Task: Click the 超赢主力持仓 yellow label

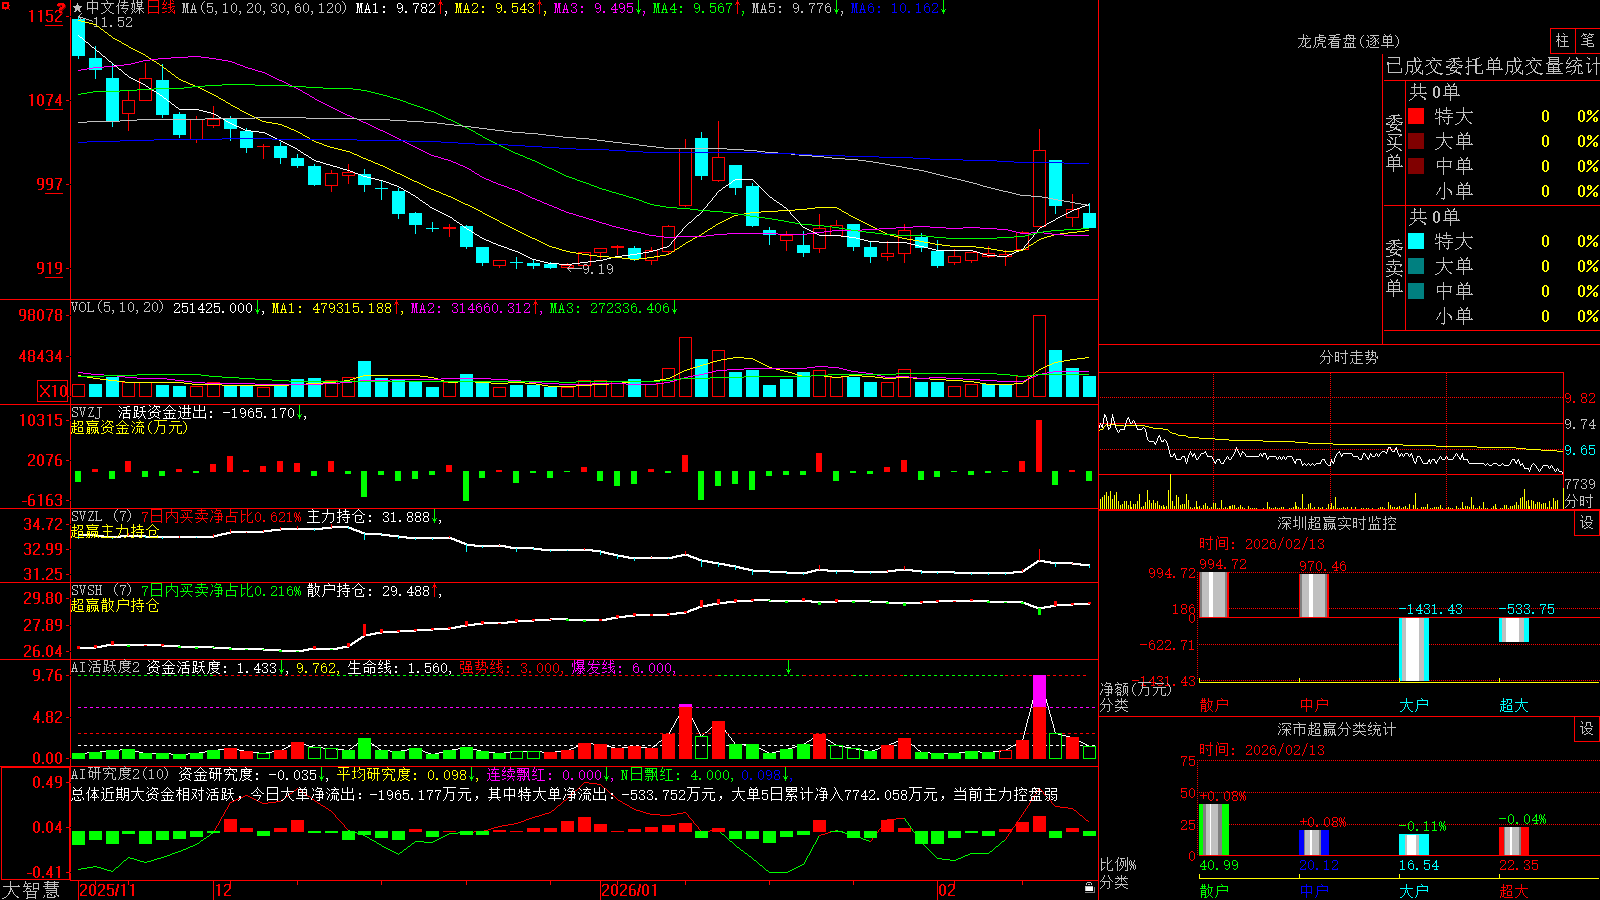Action: [115, 531]
